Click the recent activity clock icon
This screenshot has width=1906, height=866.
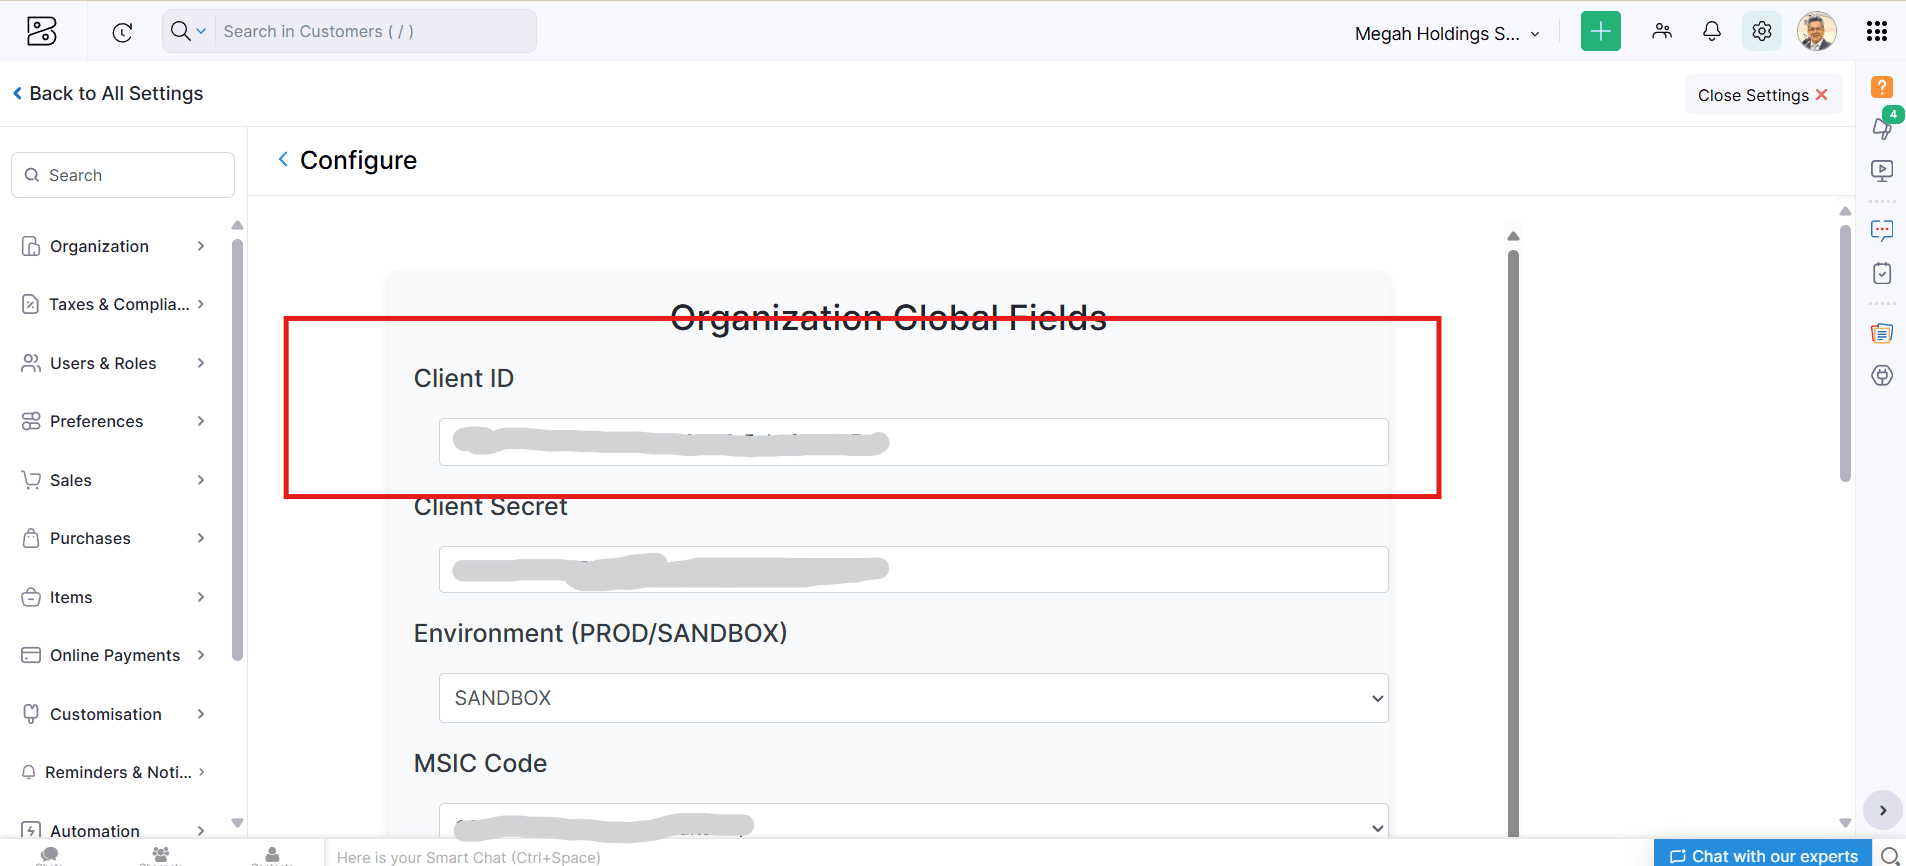coord(122,32)
